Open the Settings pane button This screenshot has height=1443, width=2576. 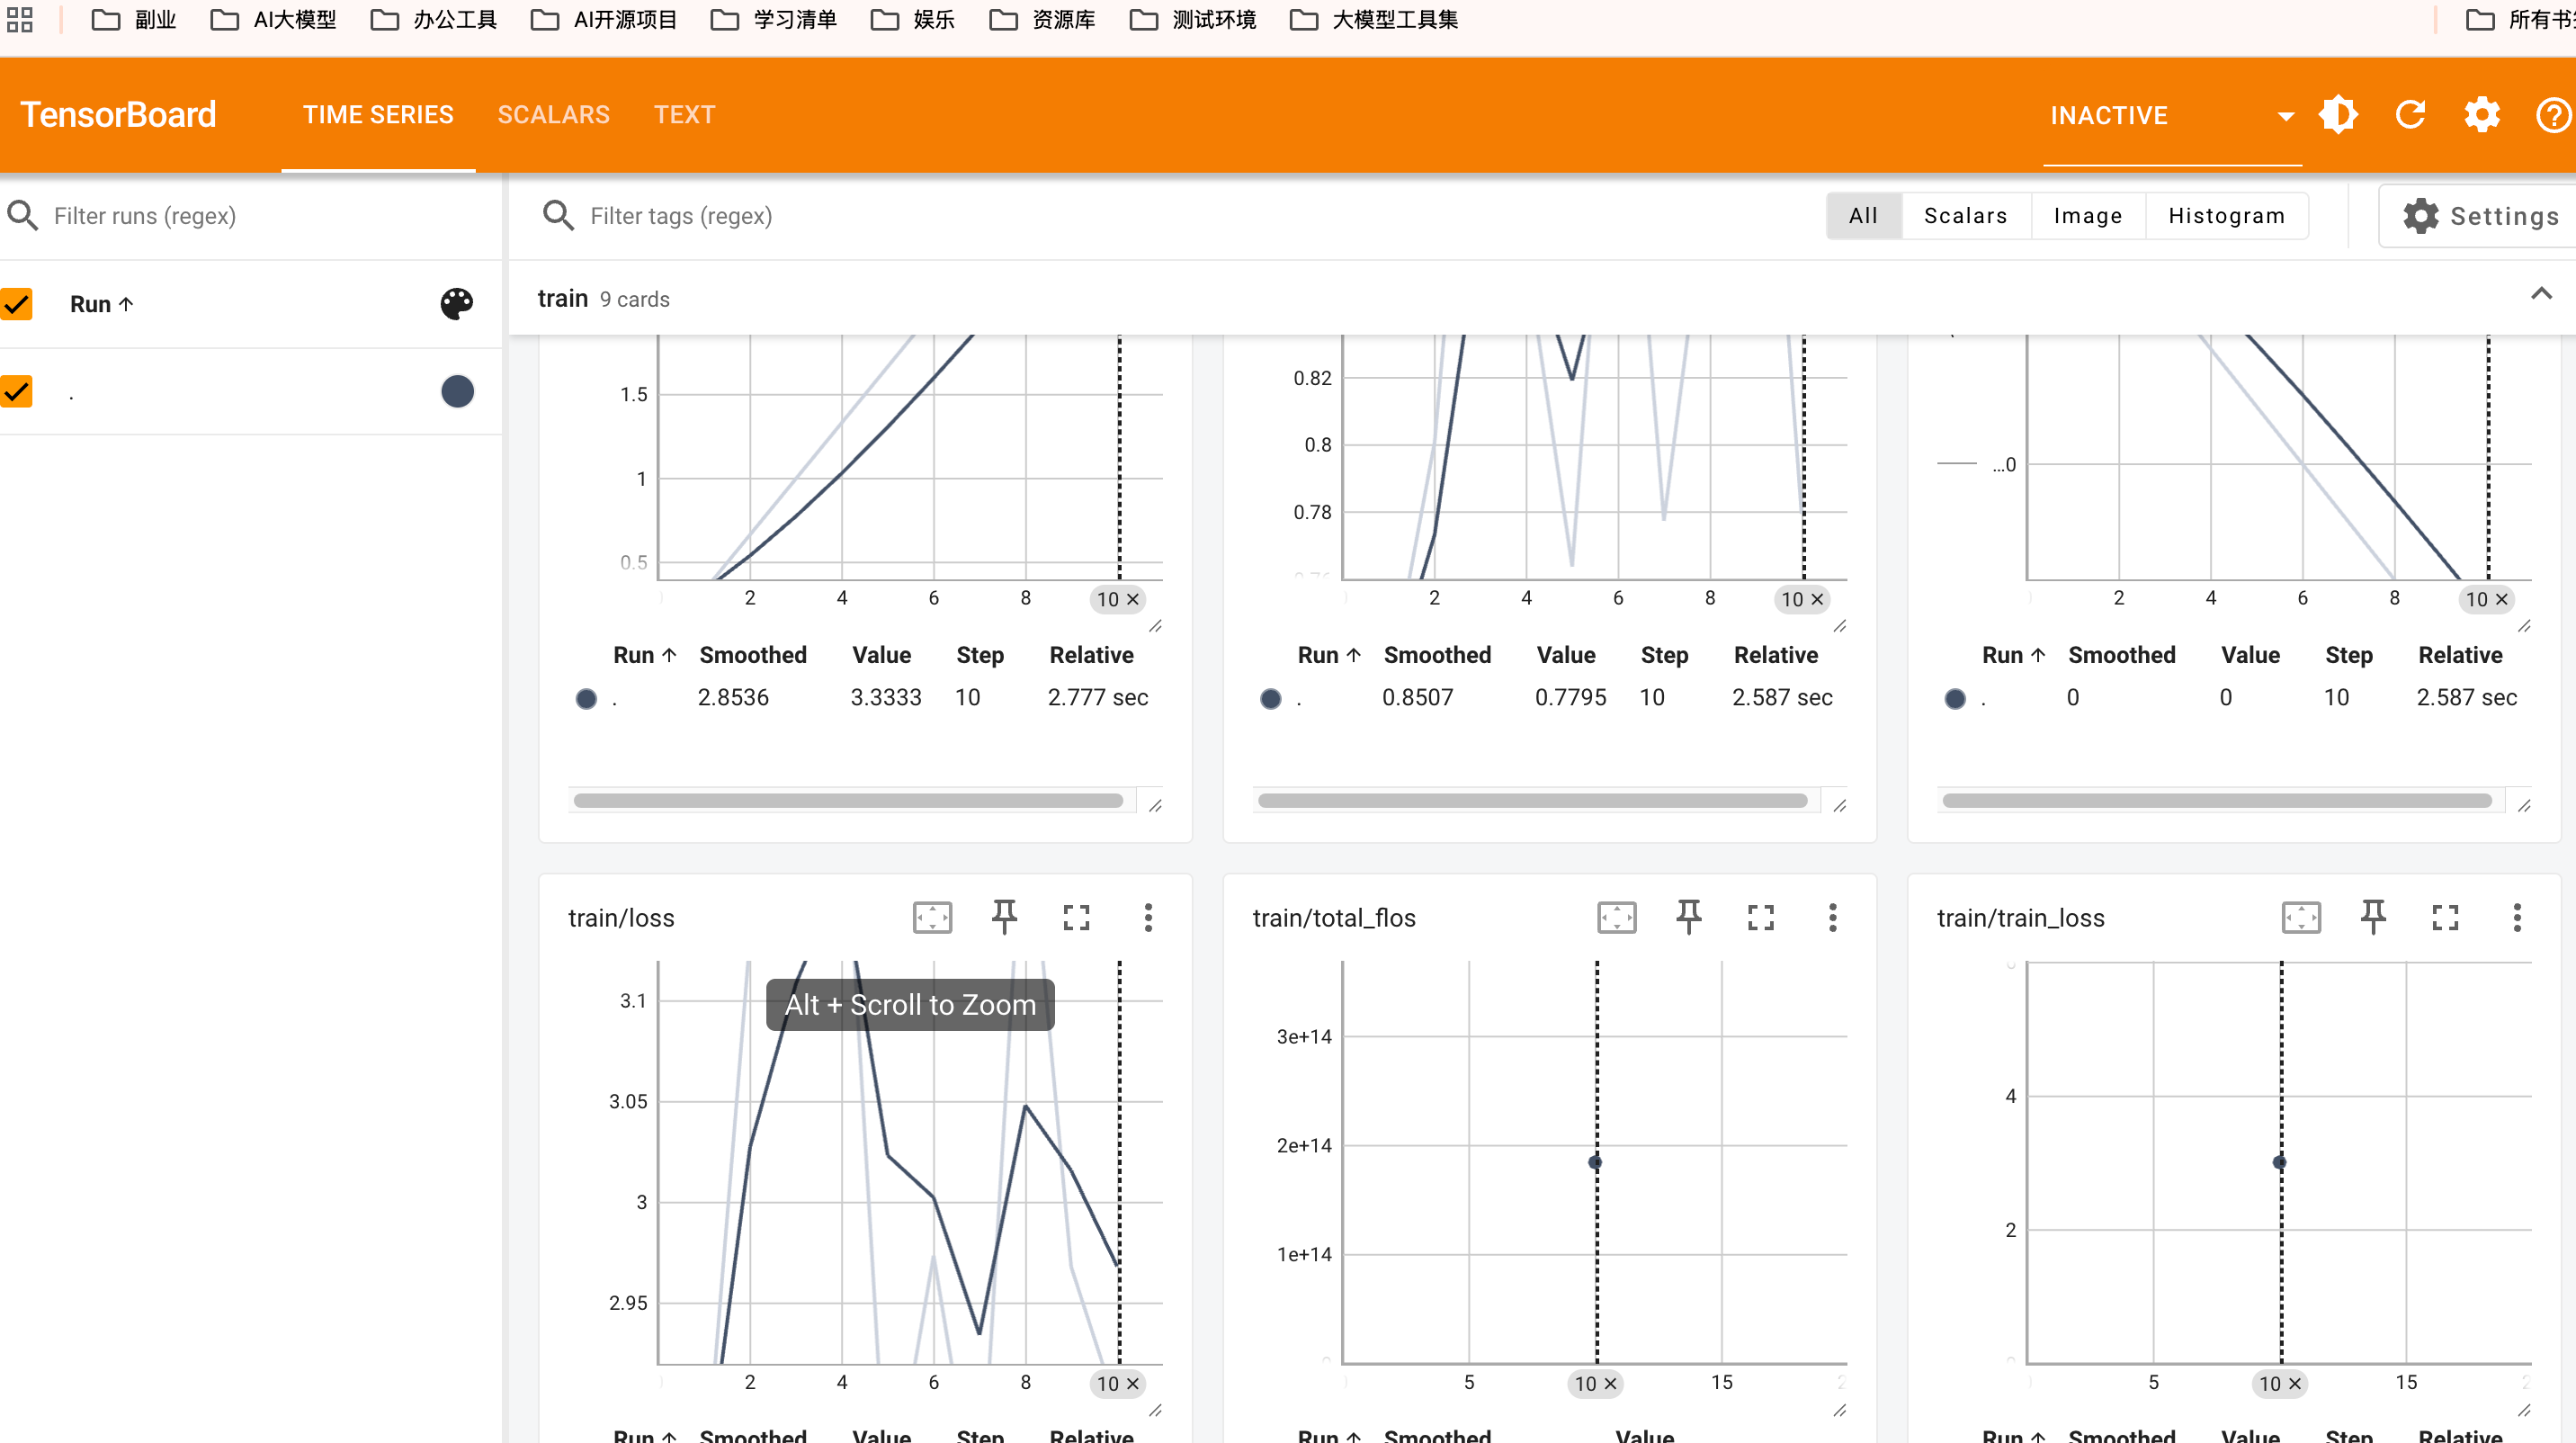[2480, 215]
